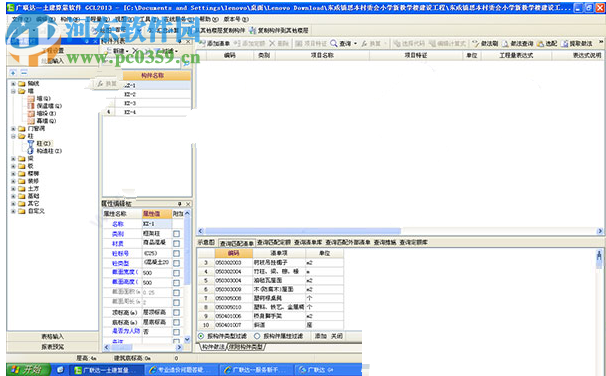The height and width of the screenshot is (376, 606).
Task: Click the delete X icon in component list toolbar
Action: pos(134,51)
